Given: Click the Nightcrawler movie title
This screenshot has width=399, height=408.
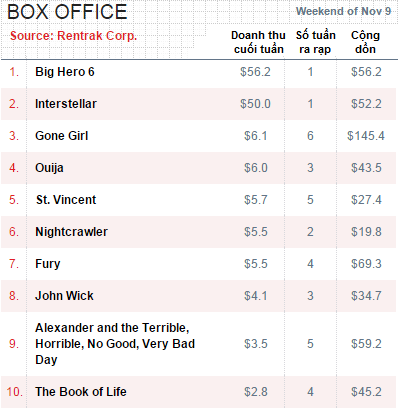Looking at the screenshot, I should tap(71, 232).
